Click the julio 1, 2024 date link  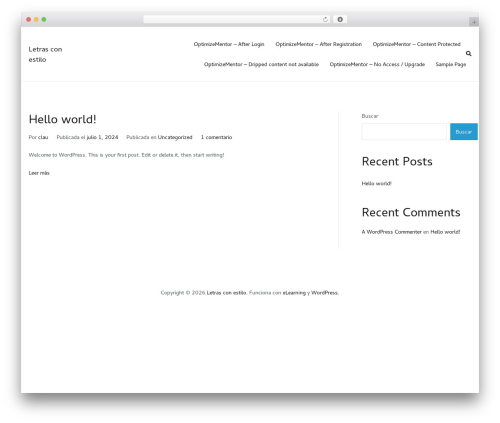pyautogui.click(x=102, y=137)
